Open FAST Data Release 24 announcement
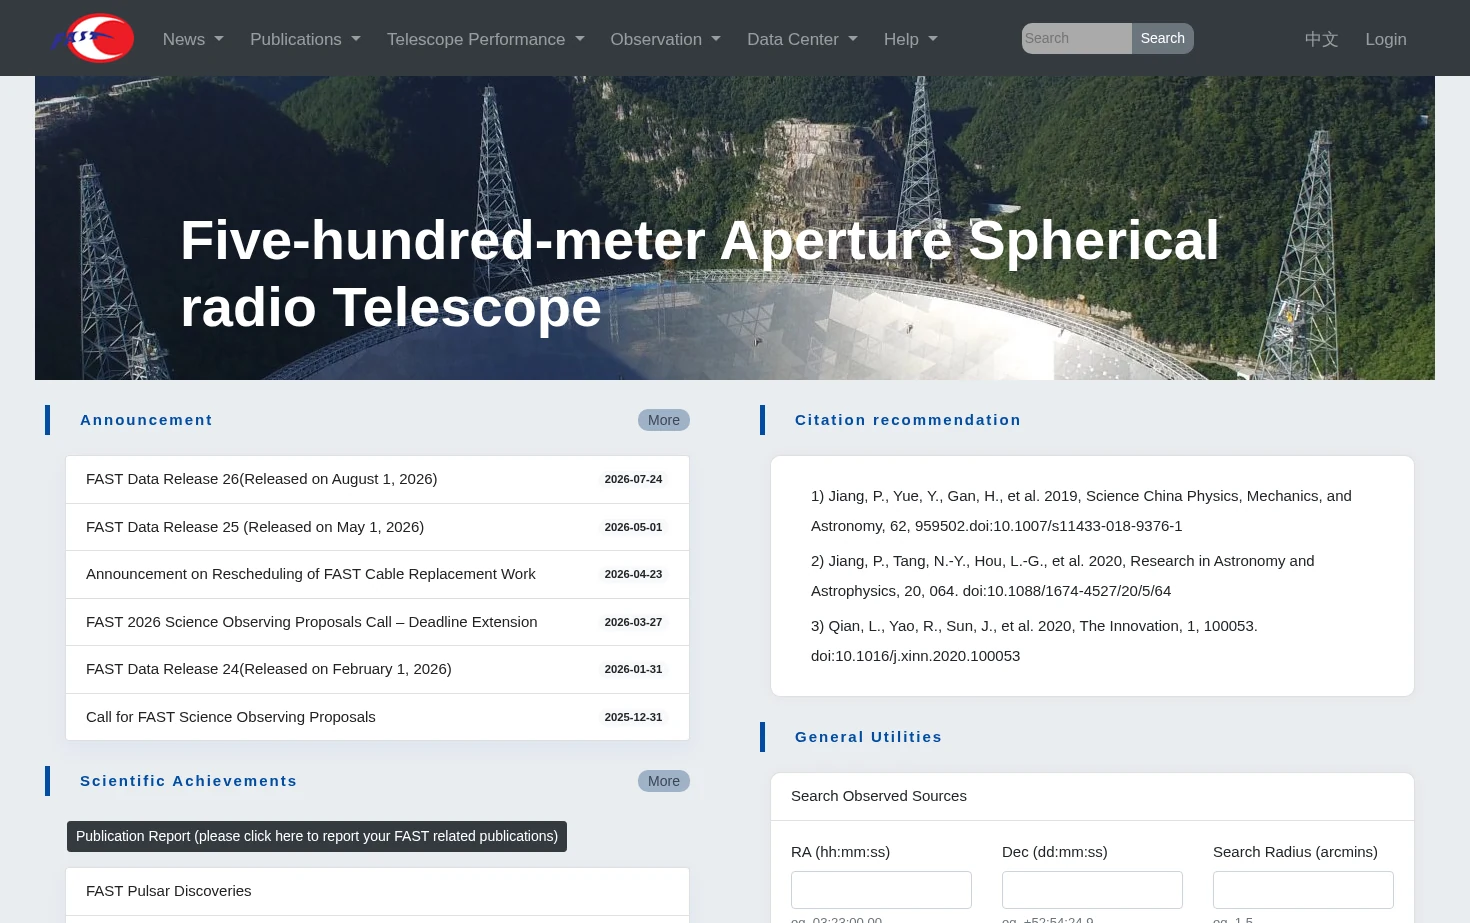 tap(377, 670)
